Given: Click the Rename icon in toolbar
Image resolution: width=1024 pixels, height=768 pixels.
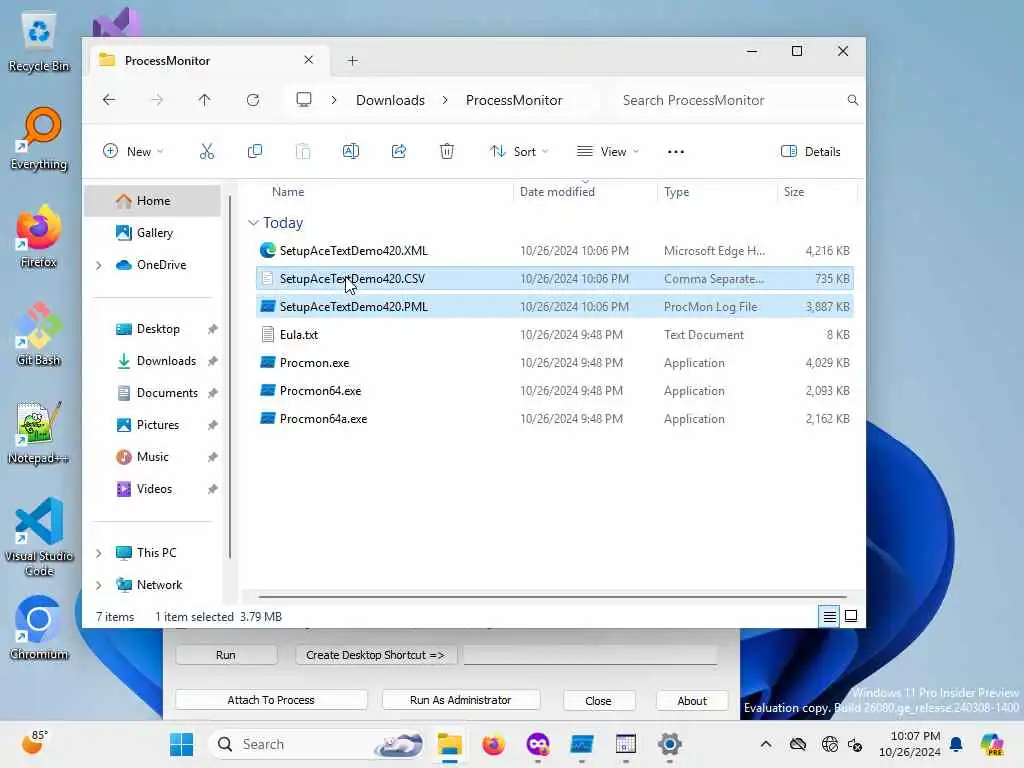Looking at the screenshot, I should pyautogui.click(x=351, y=152).
